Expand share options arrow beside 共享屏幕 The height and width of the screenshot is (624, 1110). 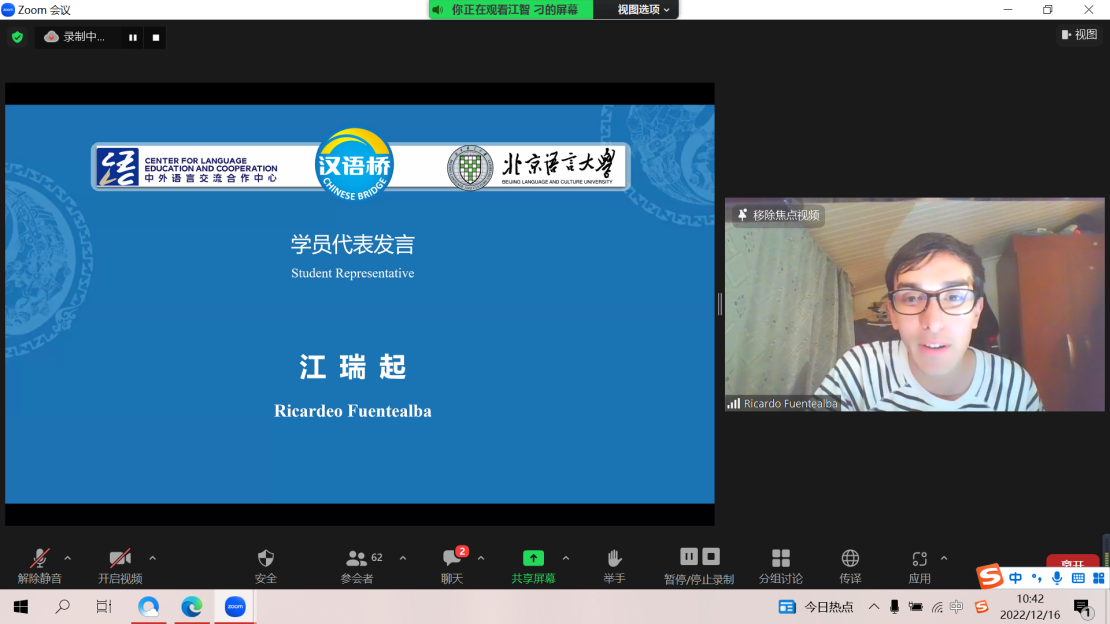coord(566,558)
